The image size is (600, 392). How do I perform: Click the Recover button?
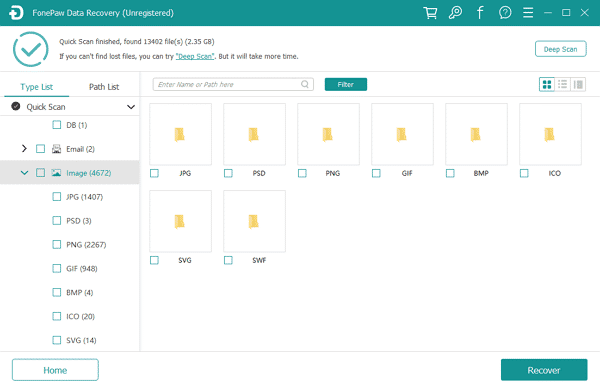coord(544,370)
